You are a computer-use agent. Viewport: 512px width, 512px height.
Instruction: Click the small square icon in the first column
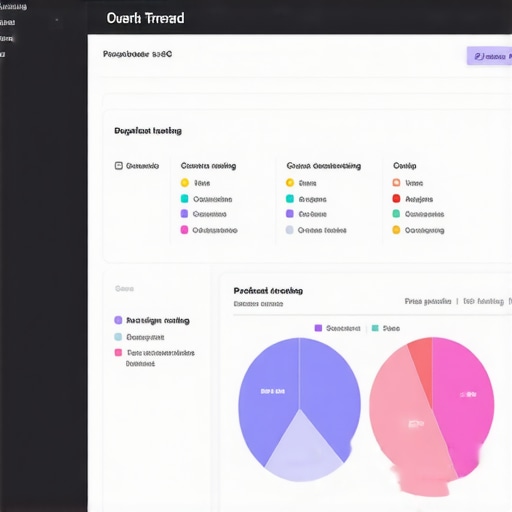point(119,166)
